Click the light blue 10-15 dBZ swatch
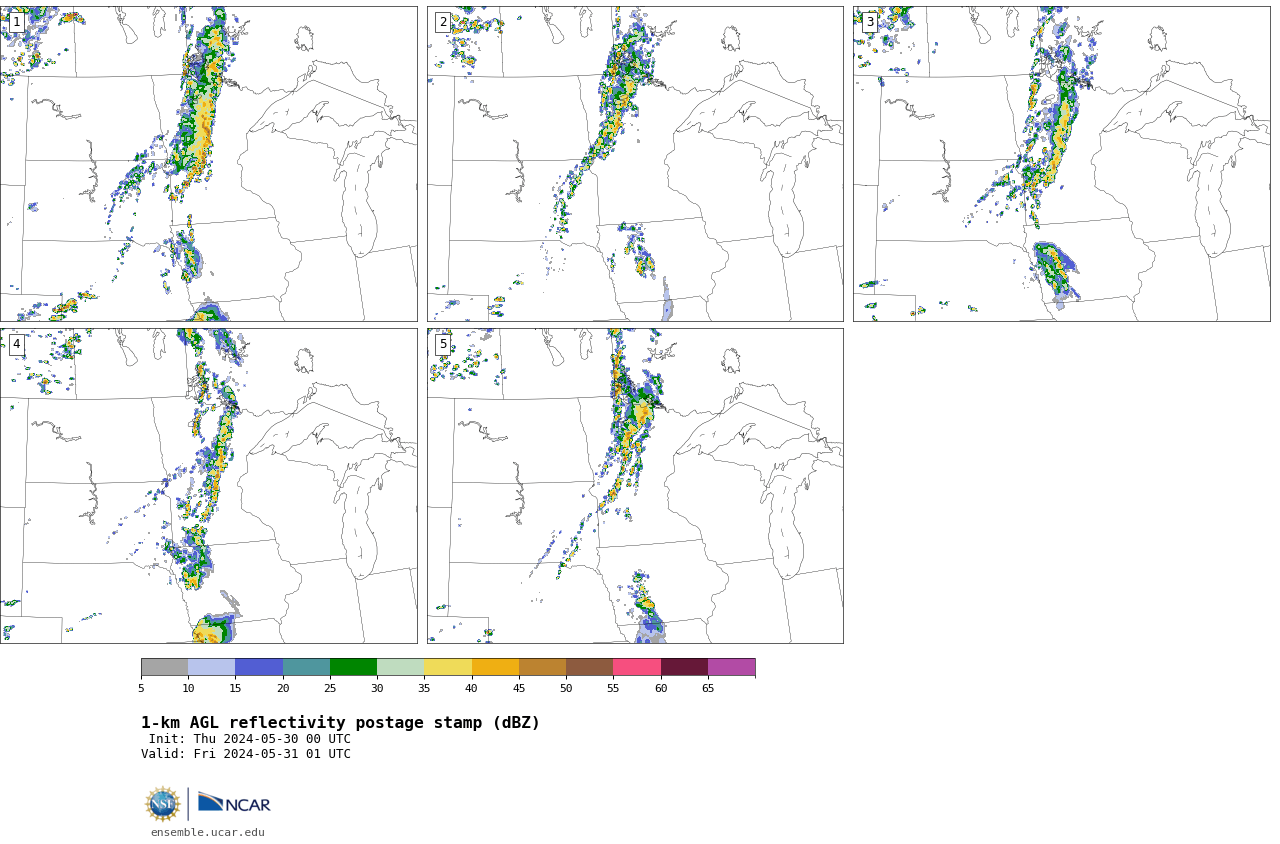1280x844 pixels. tap(211, 667)
